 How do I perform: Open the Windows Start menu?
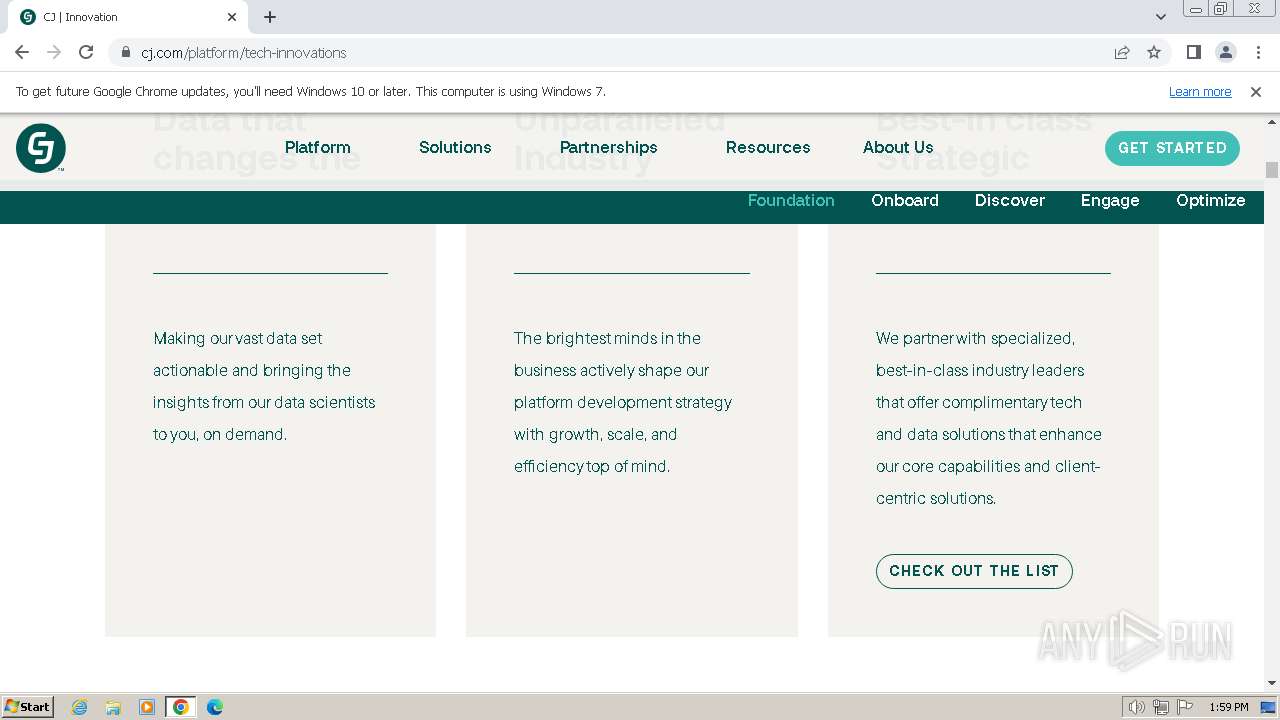(27, 707)
